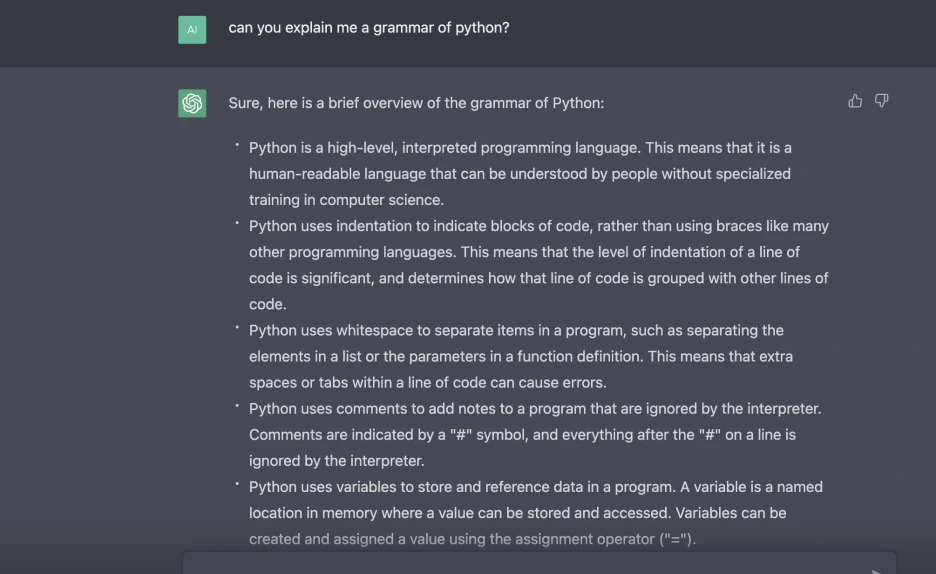Click the user prompt about python grammar
The image size is (936, 574).
(369, 28)
